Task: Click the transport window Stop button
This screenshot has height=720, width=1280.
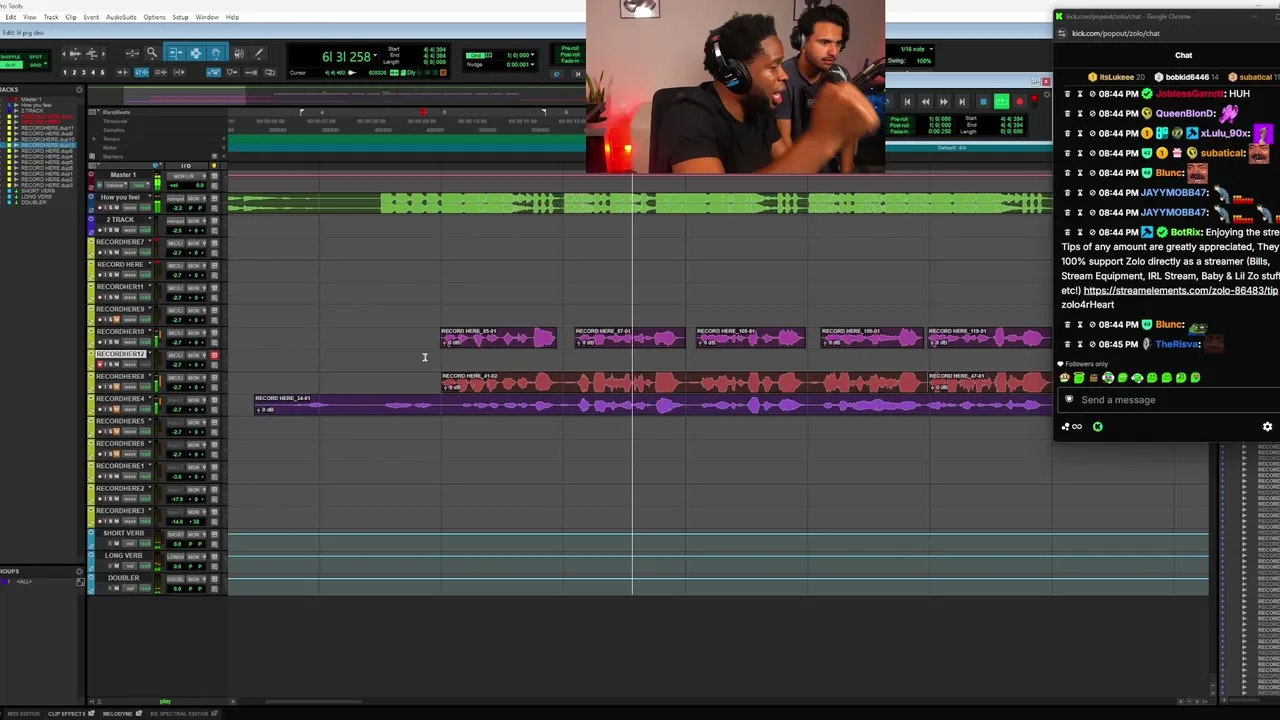Action: tap(983, 102)
